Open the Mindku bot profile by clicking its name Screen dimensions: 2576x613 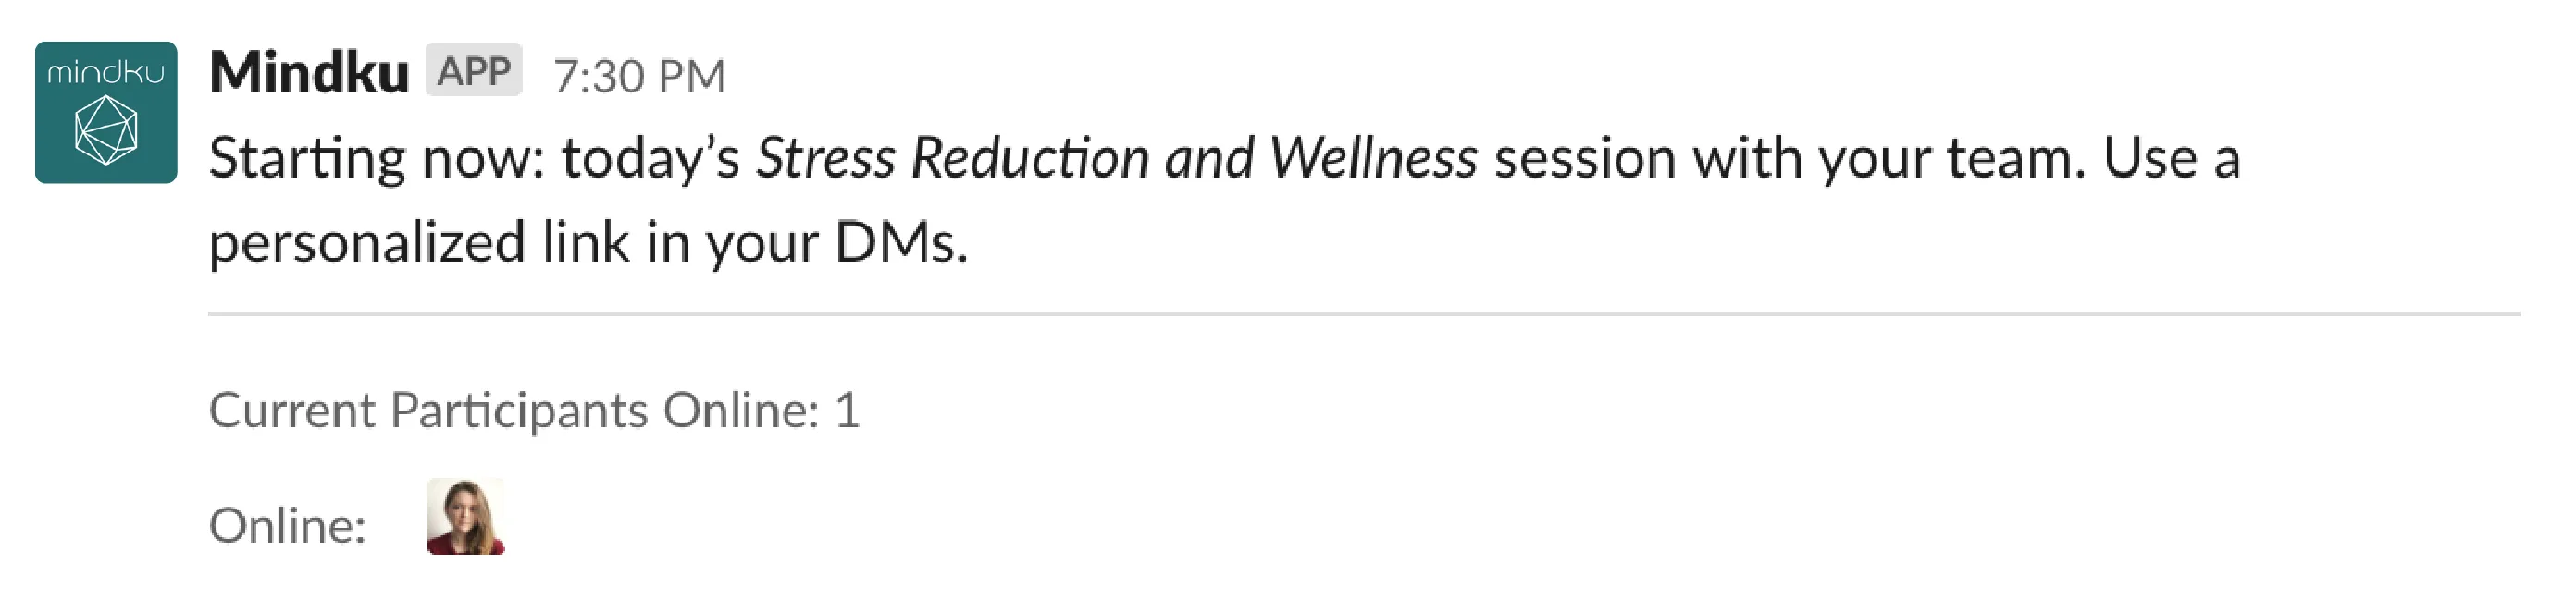tap(310, 70)
